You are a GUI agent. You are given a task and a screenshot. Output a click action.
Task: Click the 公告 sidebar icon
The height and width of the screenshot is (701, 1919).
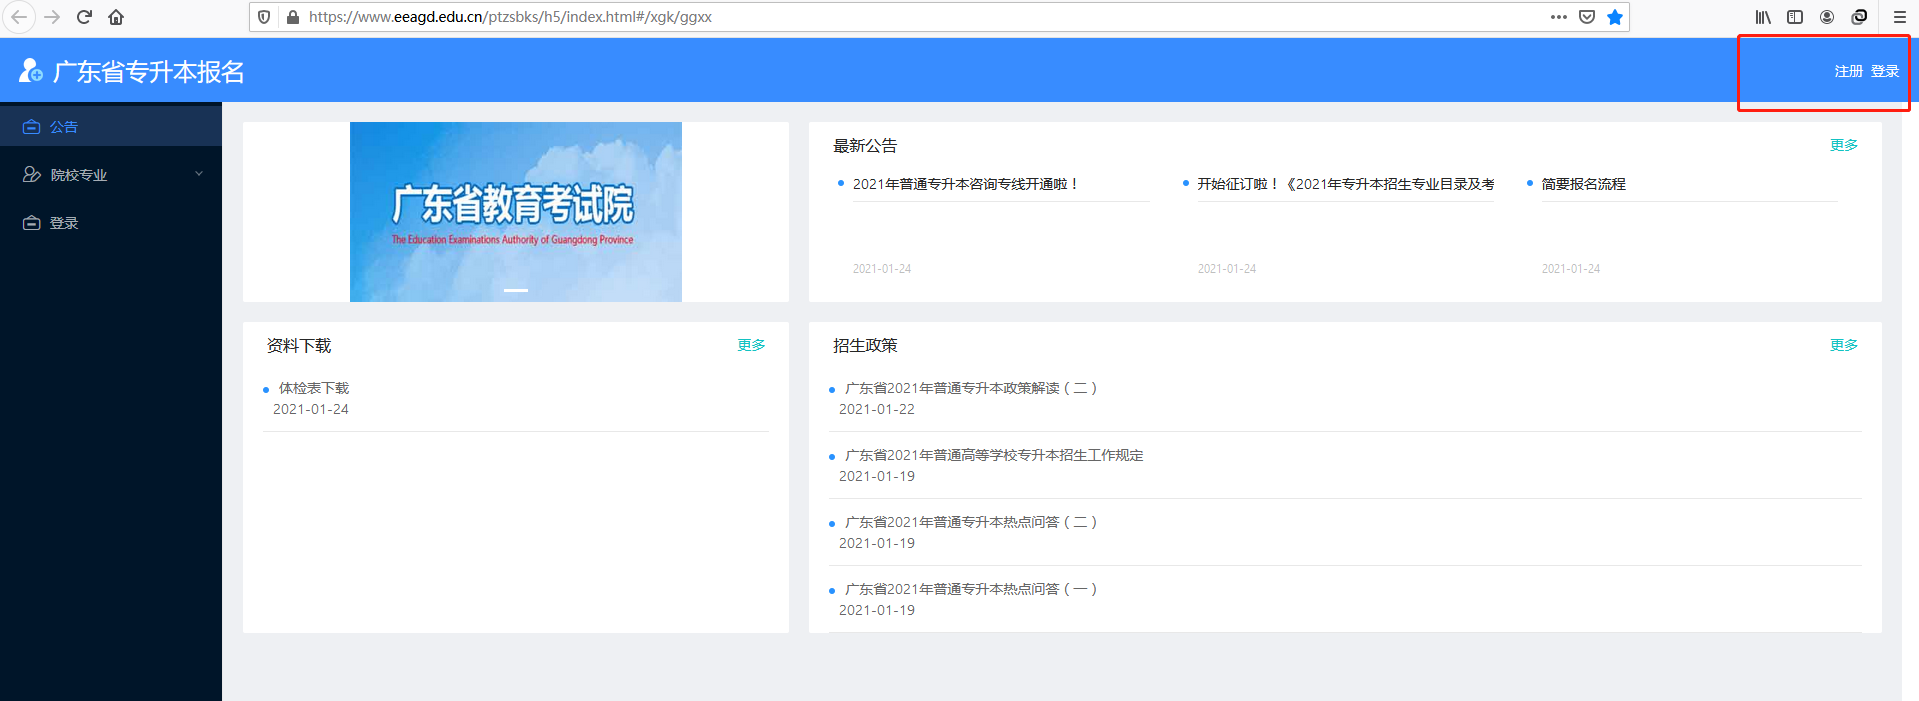click(31, 127)
